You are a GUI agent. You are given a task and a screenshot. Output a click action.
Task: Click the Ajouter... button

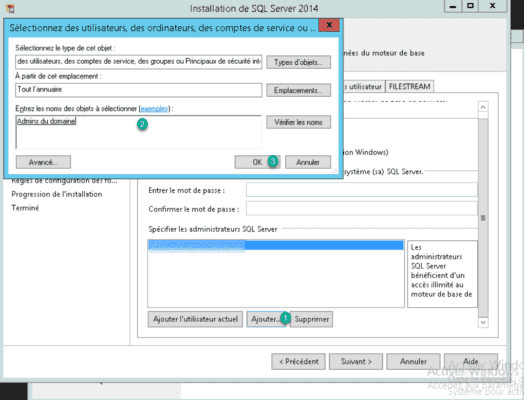click(266, 319)
